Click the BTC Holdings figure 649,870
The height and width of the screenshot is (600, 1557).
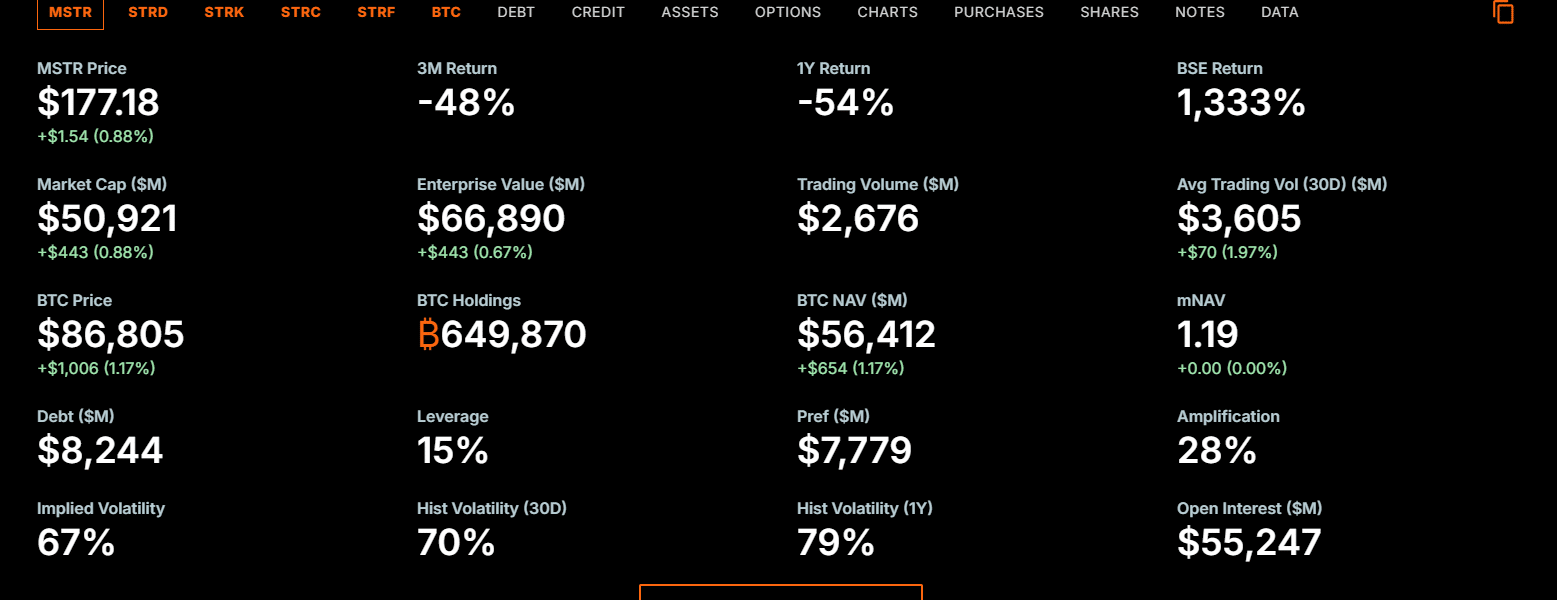[x=513, y=334]
